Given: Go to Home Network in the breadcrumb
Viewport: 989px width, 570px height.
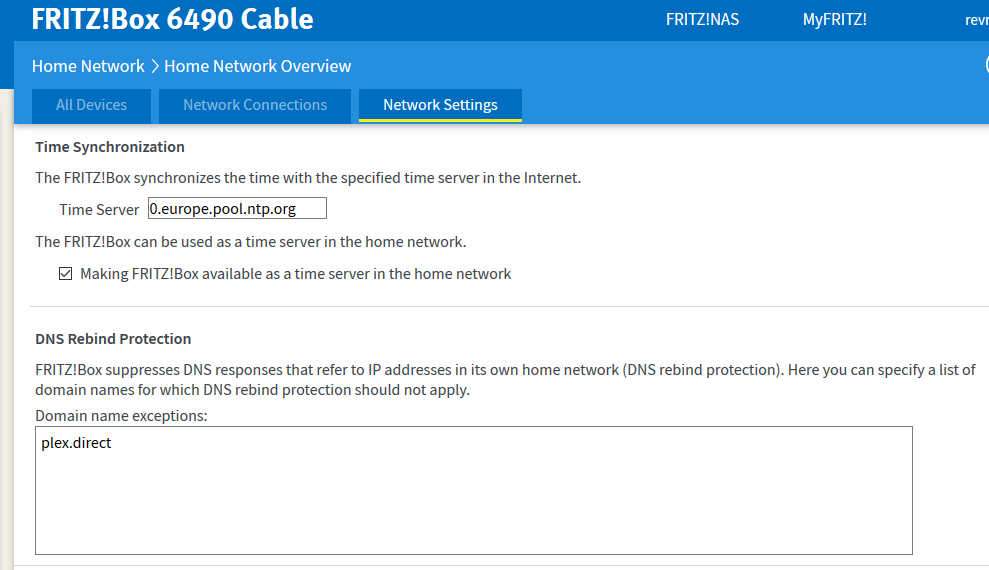Looking at the screenshot, I should (88, 66).
